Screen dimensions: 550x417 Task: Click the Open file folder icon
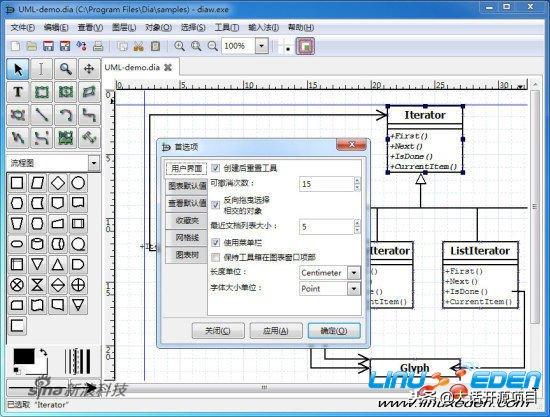32,46
